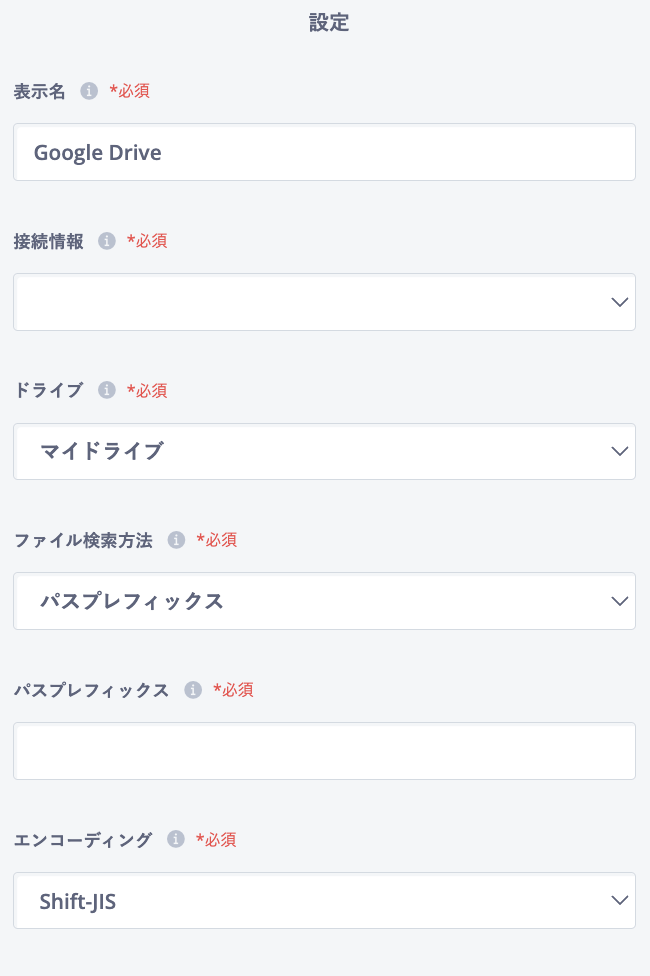Click the エンコーディング label text

[x=83, y=839]
